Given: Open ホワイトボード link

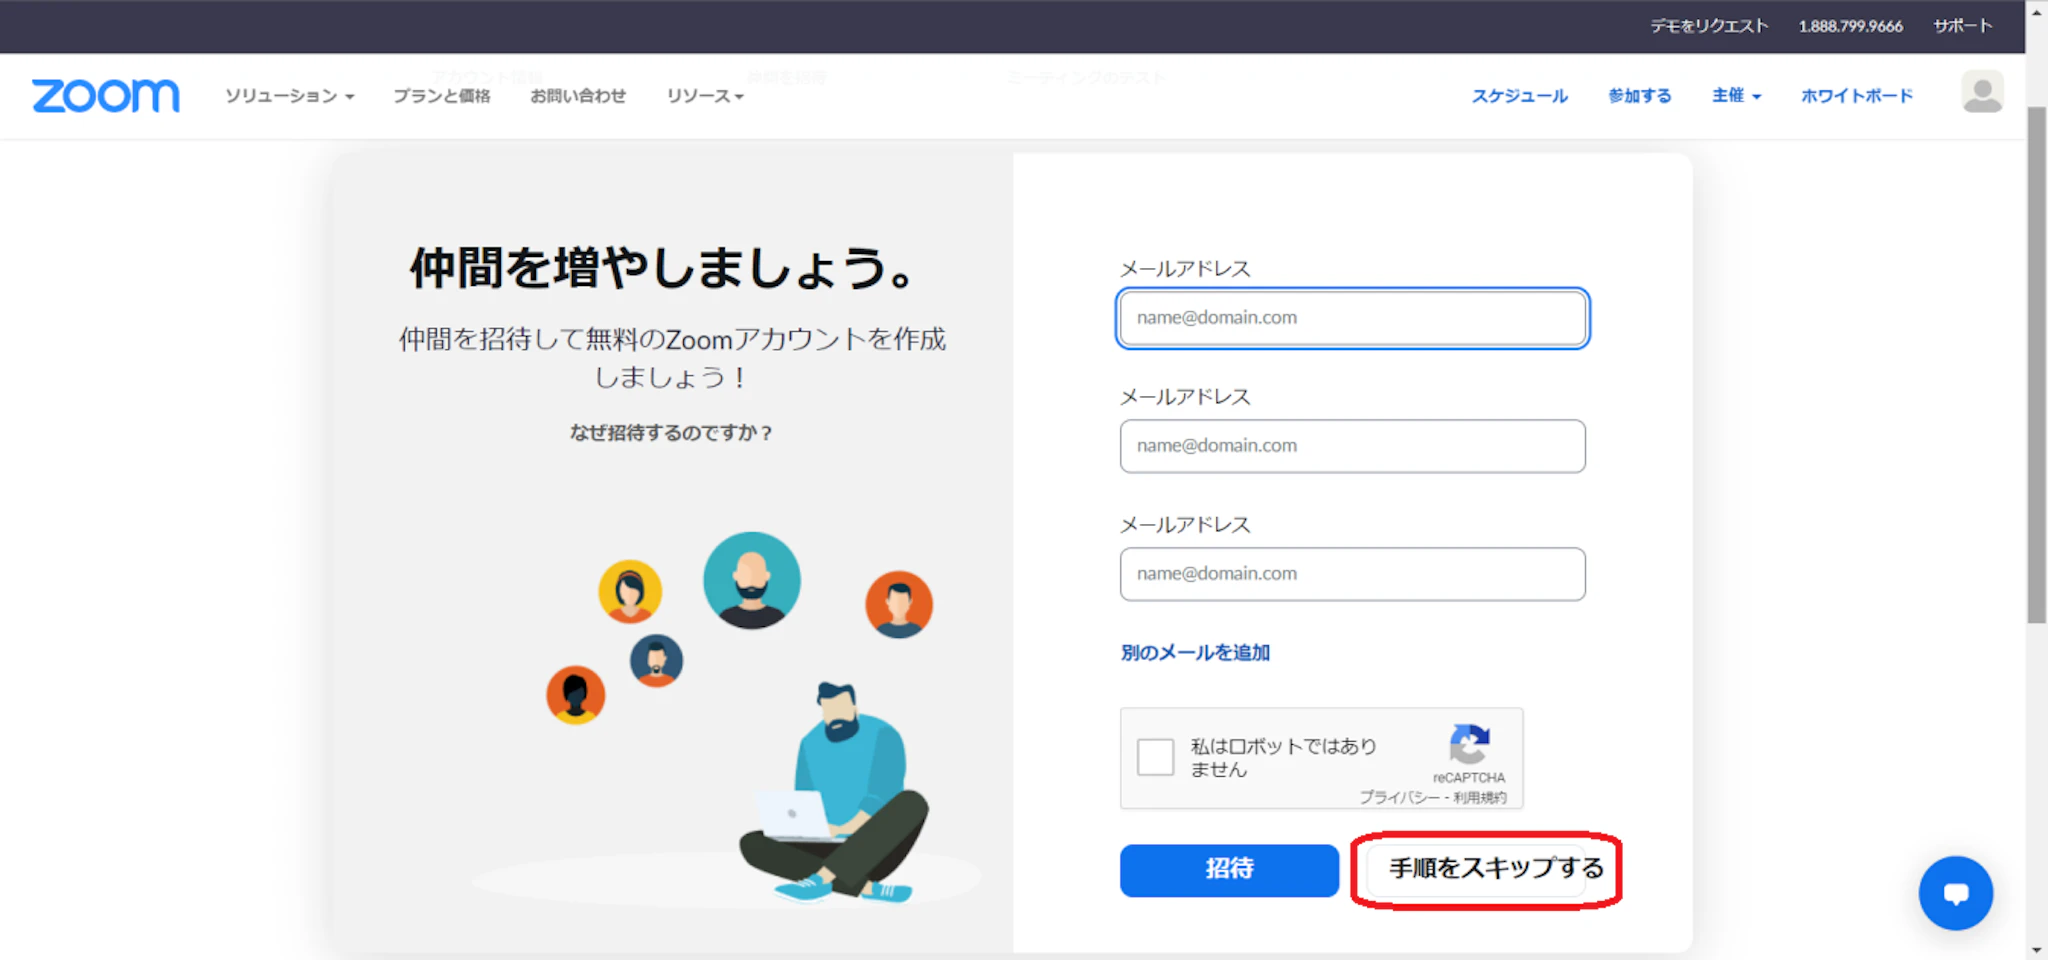Looking at the screenshot, I should [x=1856, y=96].
